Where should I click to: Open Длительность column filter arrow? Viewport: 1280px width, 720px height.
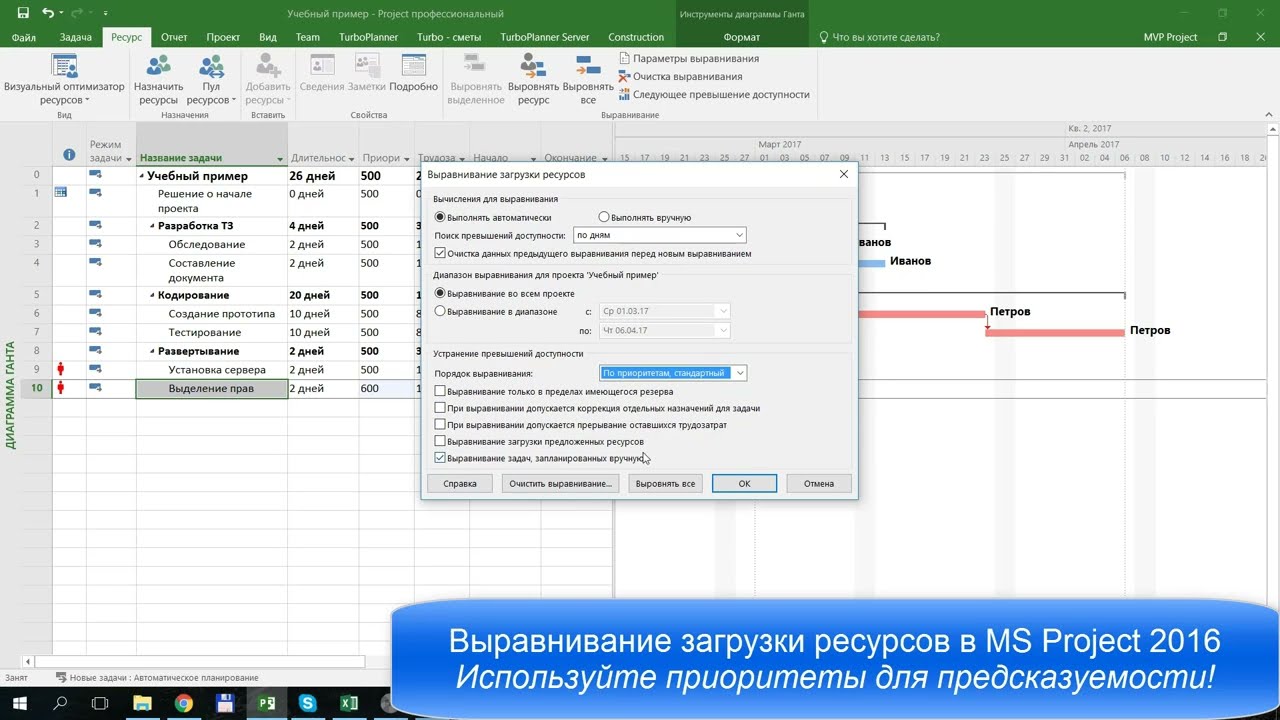pyautogui.click(x=352, y=159)
